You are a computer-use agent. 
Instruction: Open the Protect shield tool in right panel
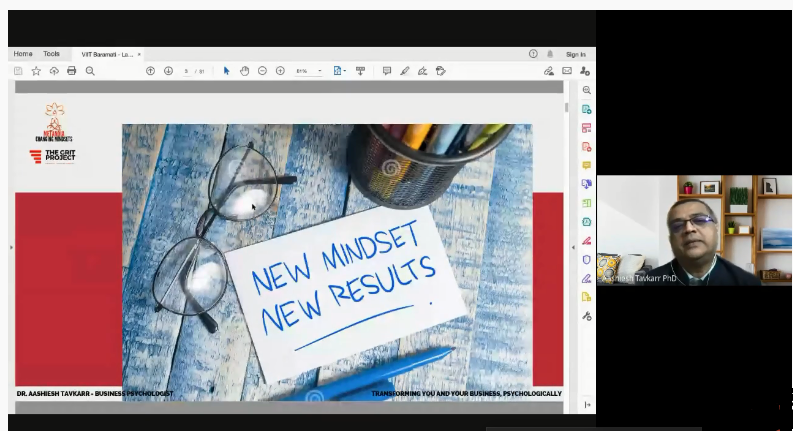click(x=587, y=259)
